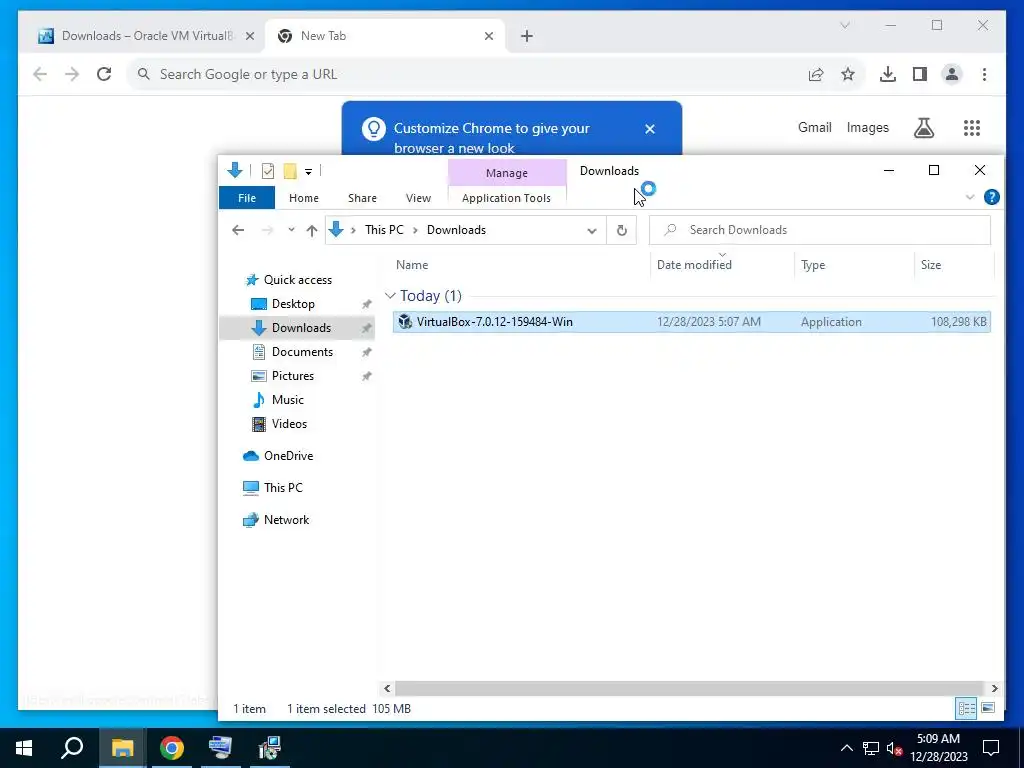Open Chrome's tab search chevron

(844, 25)
